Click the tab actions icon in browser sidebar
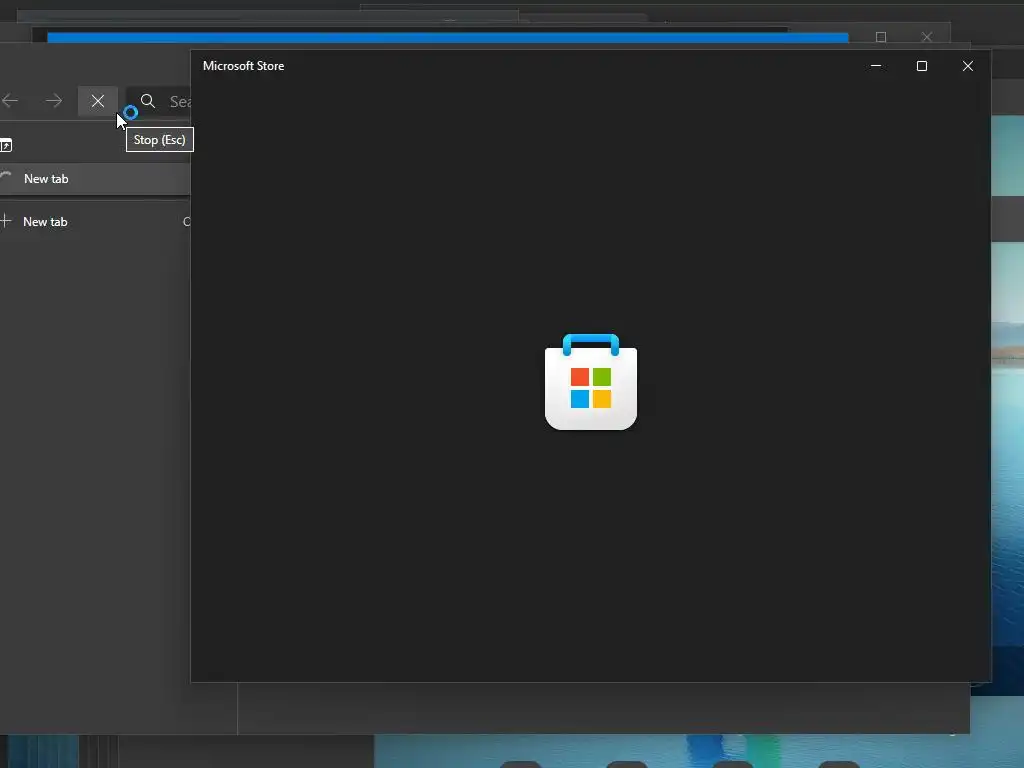 [x=6, y=145]
